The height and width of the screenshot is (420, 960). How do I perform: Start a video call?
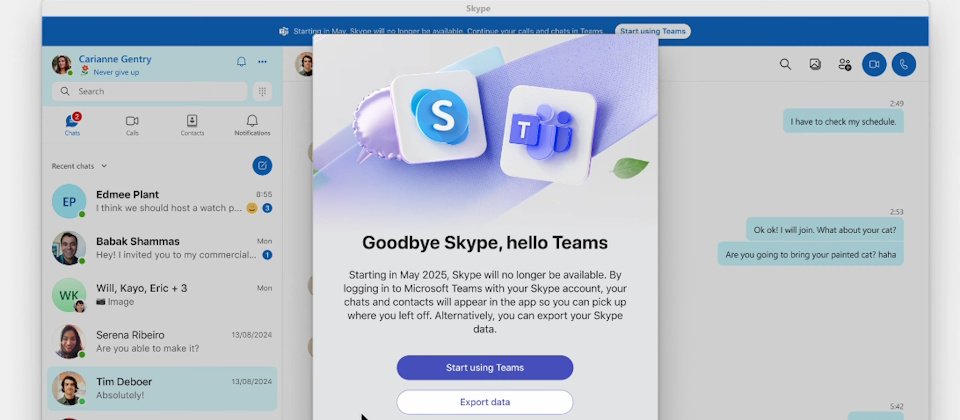(874, 64)
